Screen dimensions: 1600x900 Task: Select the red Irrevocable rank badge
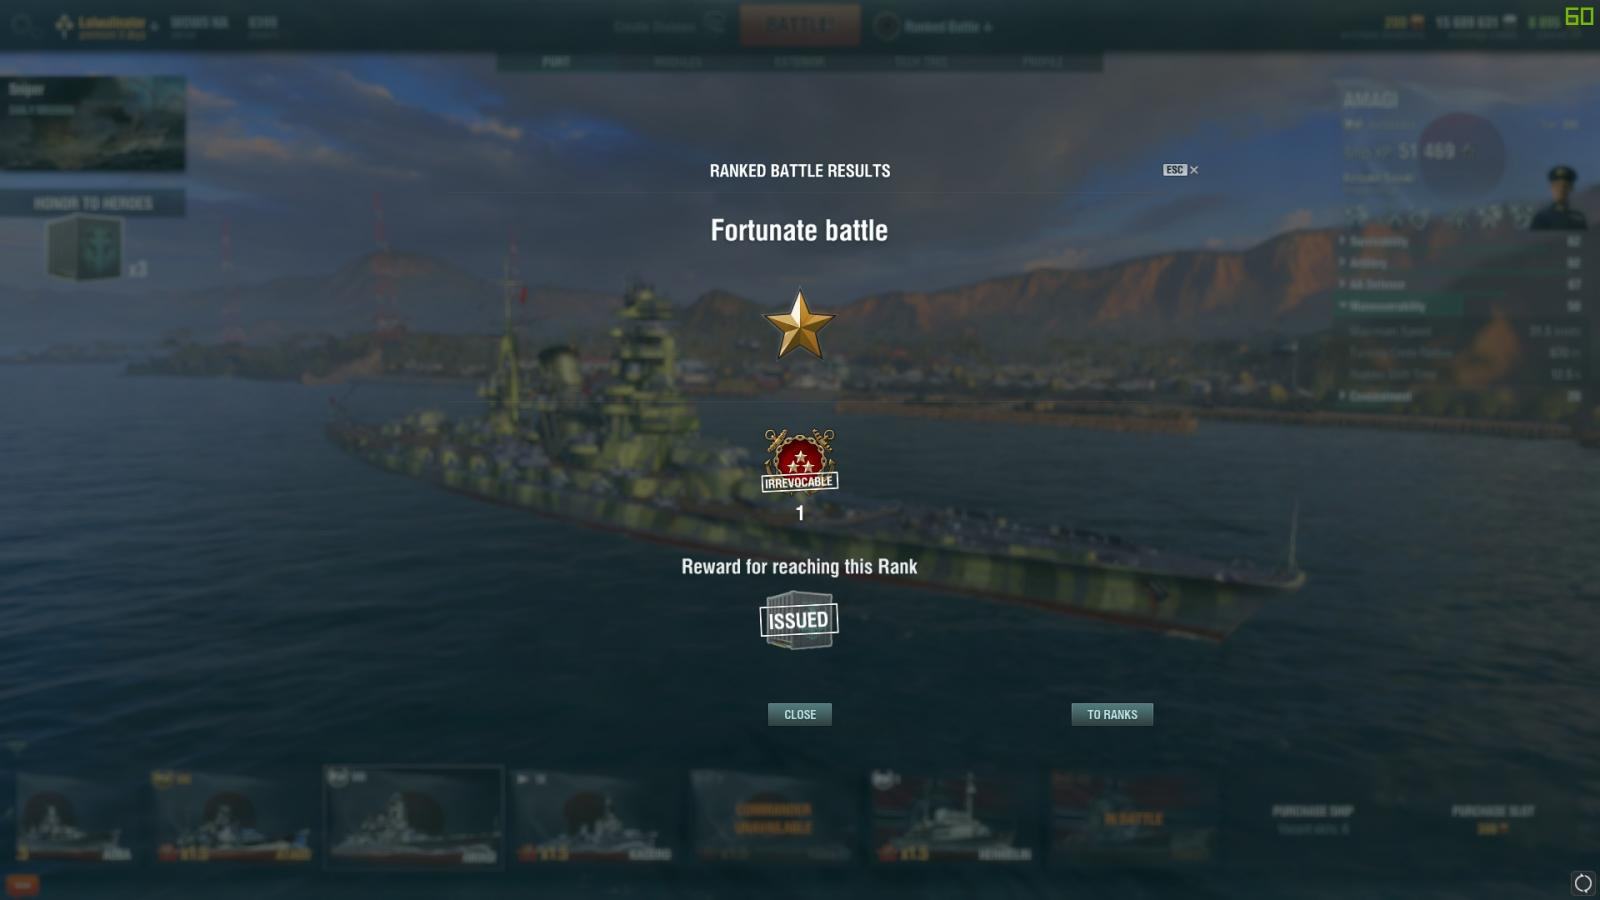click(799, 461)
